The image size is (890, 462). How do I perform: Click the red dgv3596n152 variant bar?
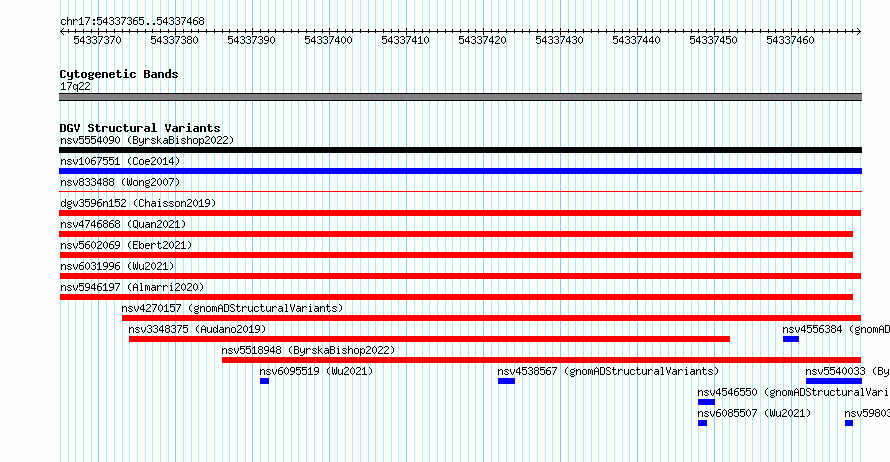pyautogui.click(x=460, y=213)
